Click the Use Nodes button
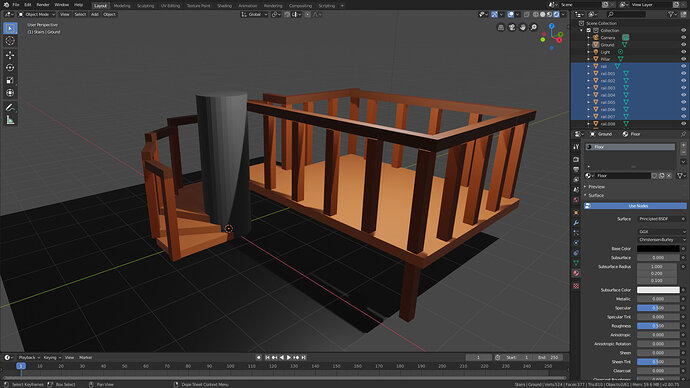690x388 pixels. tap(635, 206)
